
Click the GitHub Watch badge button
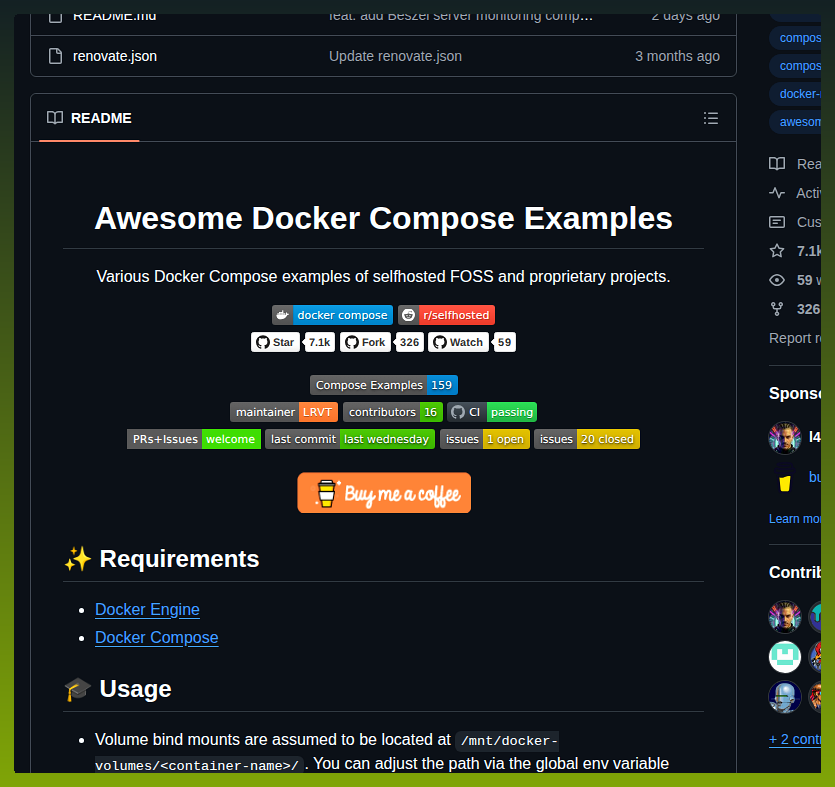pos(458,342)
